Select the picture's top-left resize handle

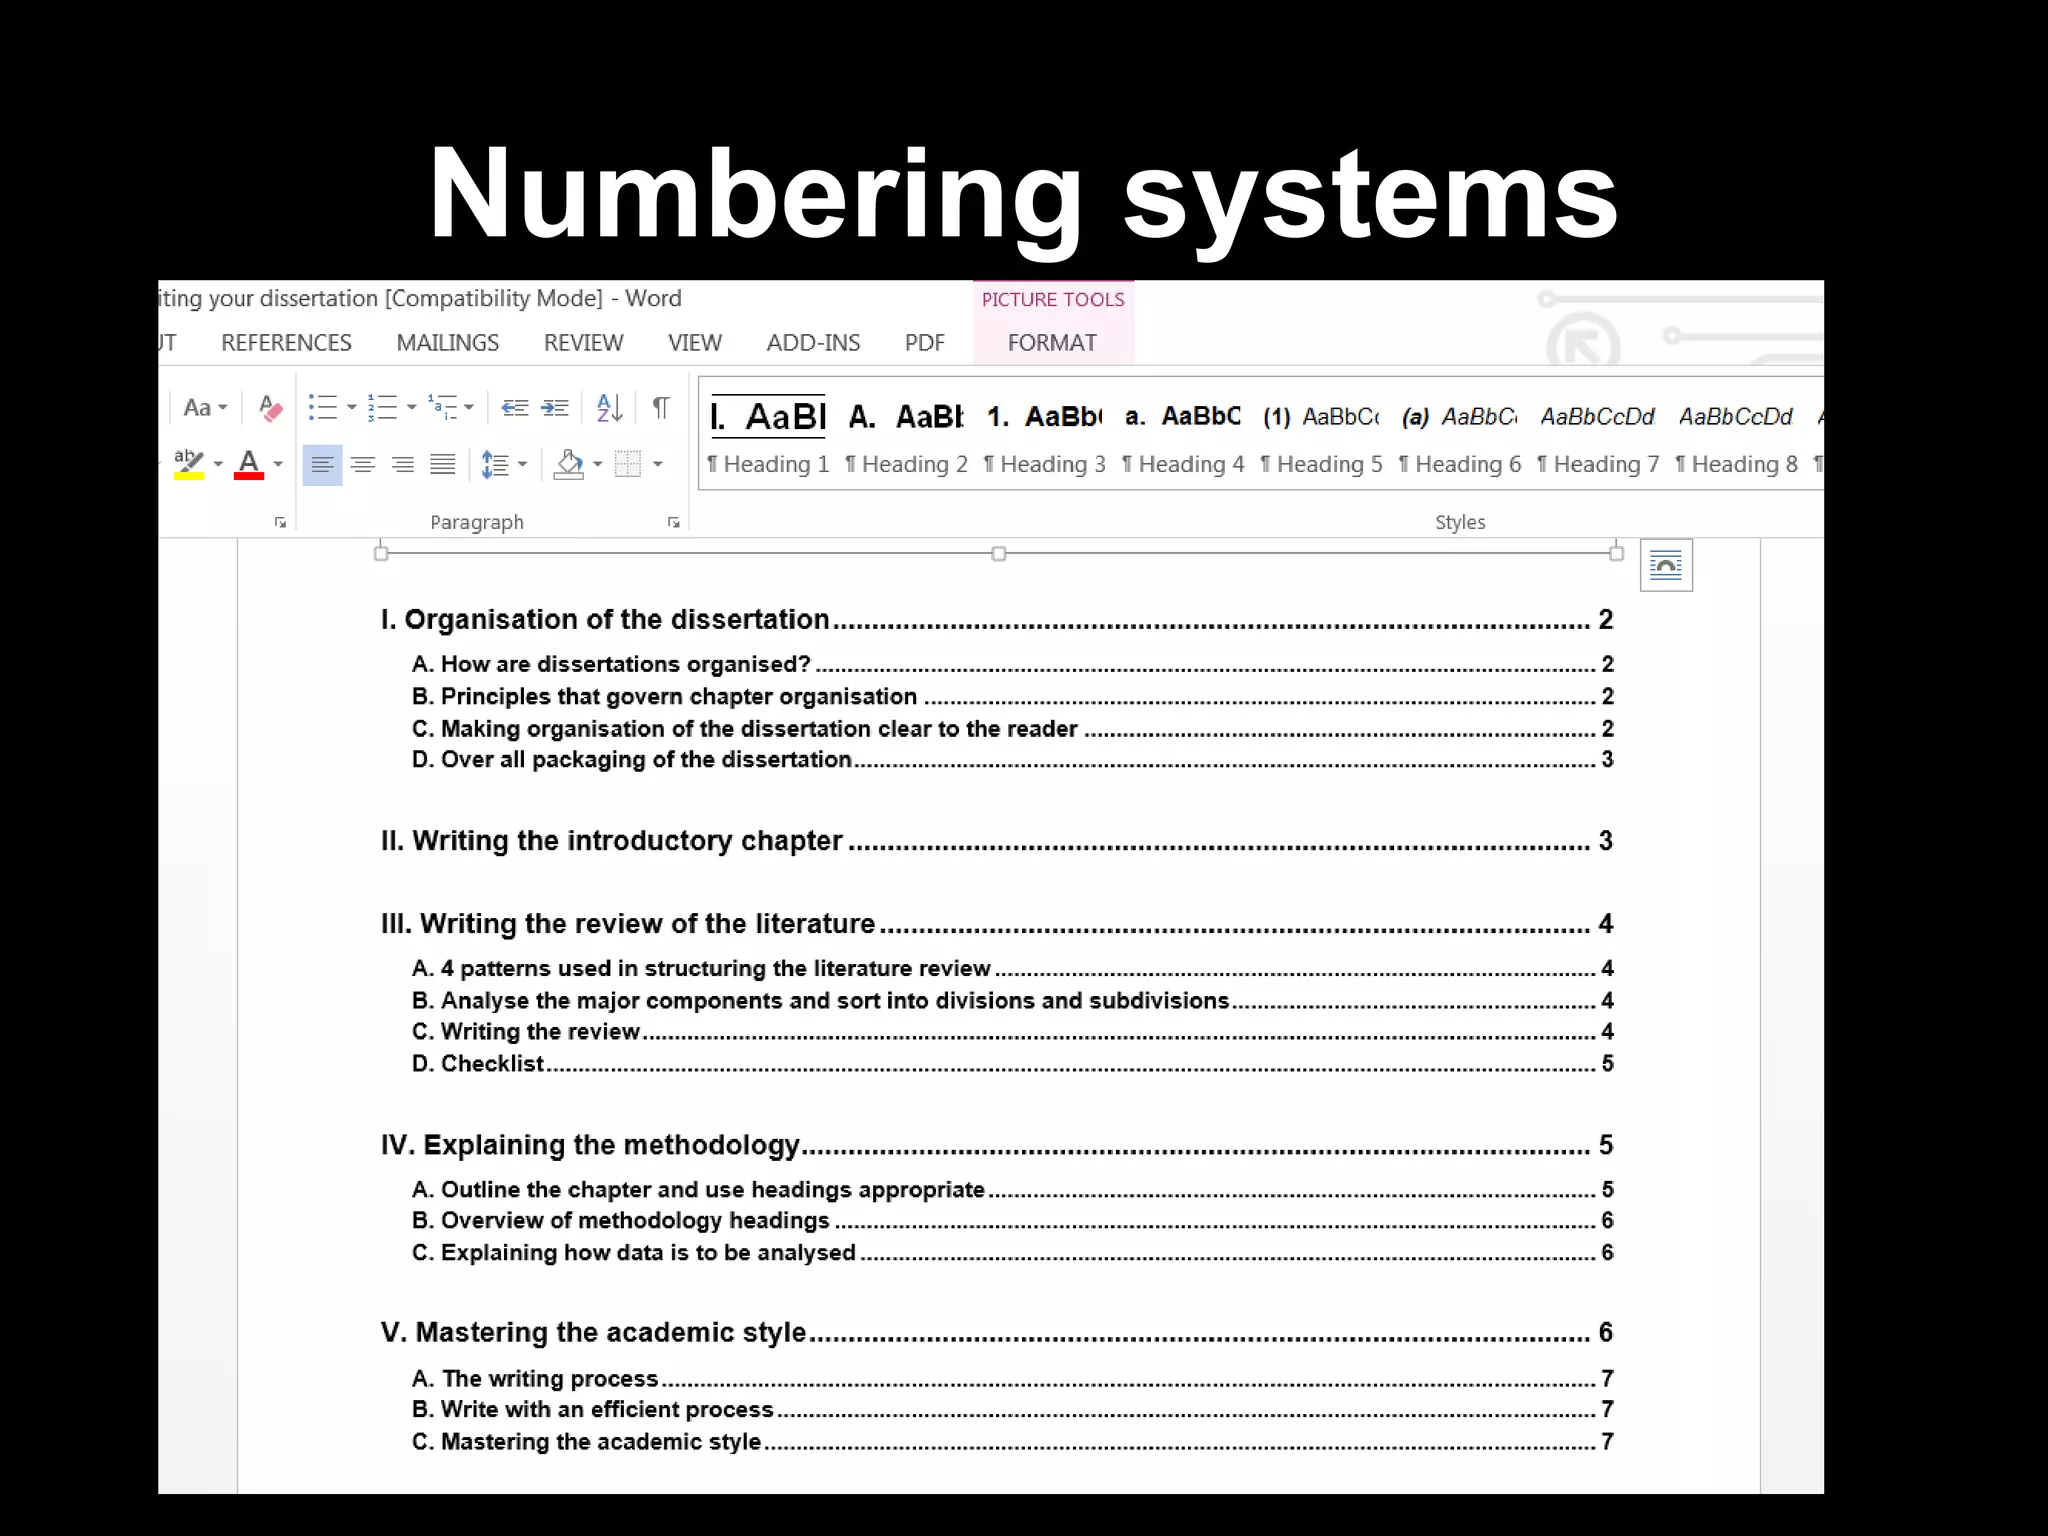(x=381, y=553)
